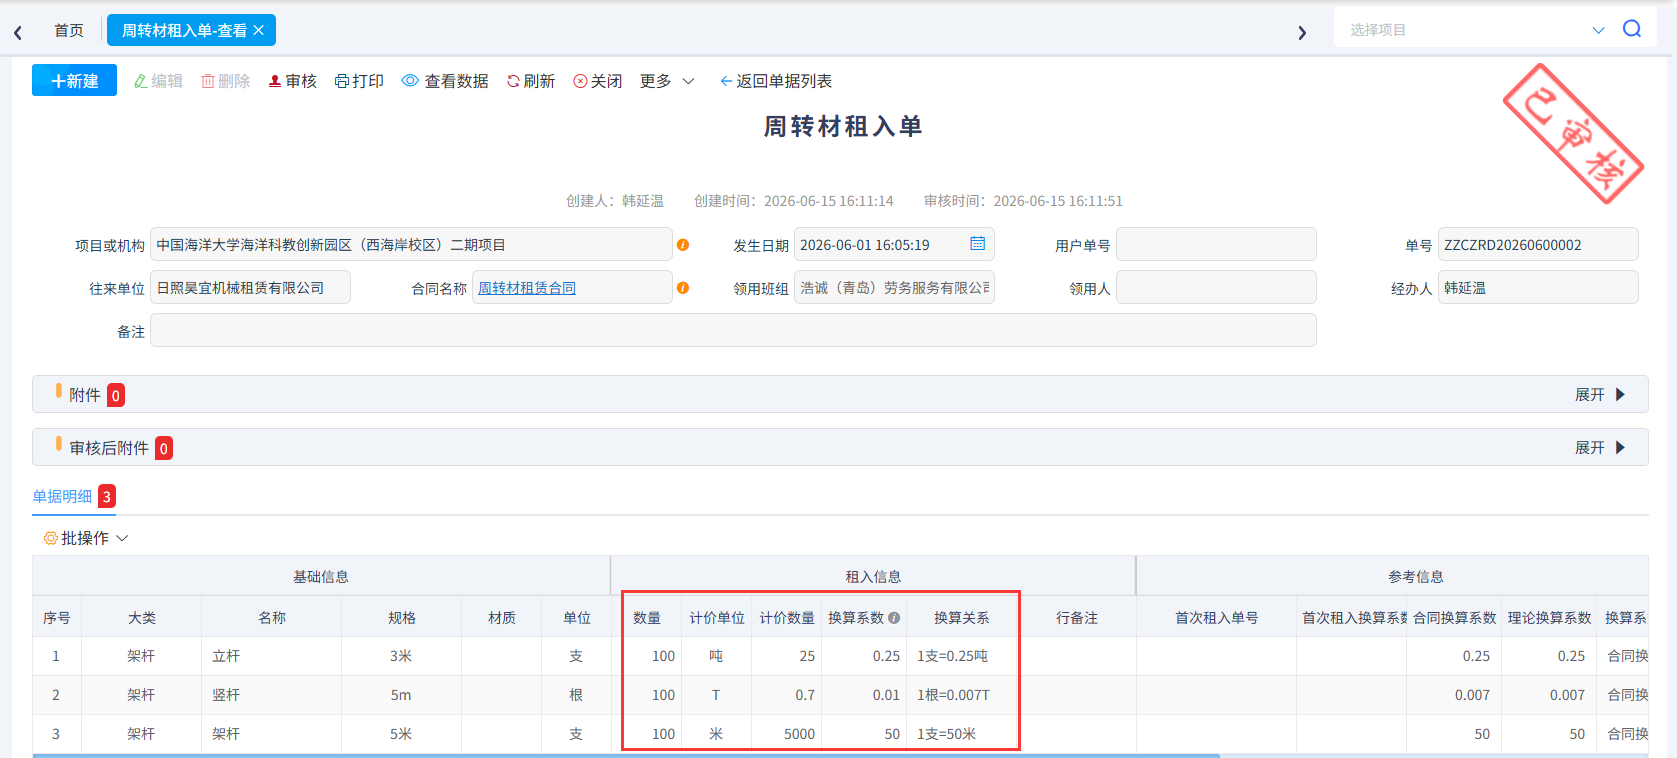1677x758 pixels.
Task: Open the 批操作 dropdown
Action: tap(86, 538)
